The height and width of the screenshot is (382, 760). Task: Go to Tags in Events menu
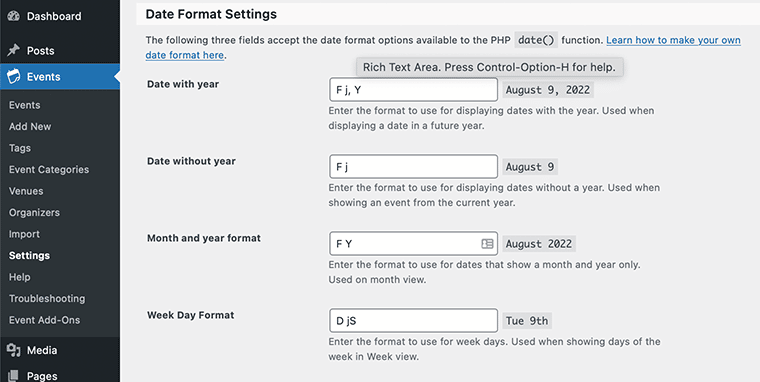tap(20, 148)
